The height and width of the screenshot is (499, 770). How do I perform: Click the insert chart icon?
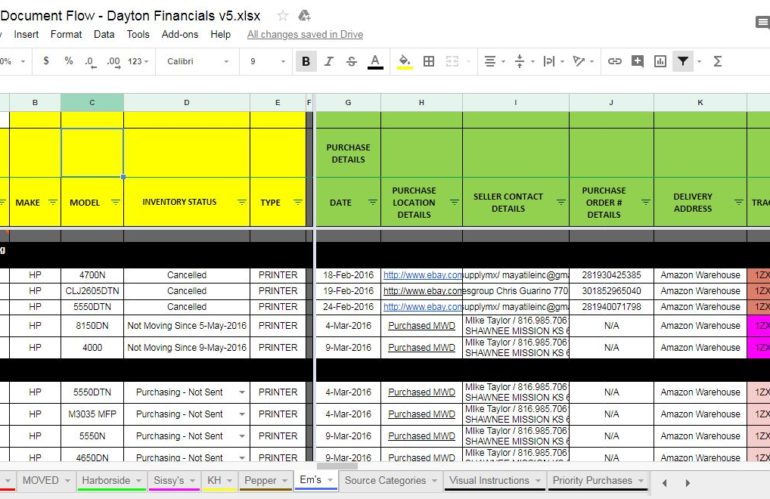(660, 61)
